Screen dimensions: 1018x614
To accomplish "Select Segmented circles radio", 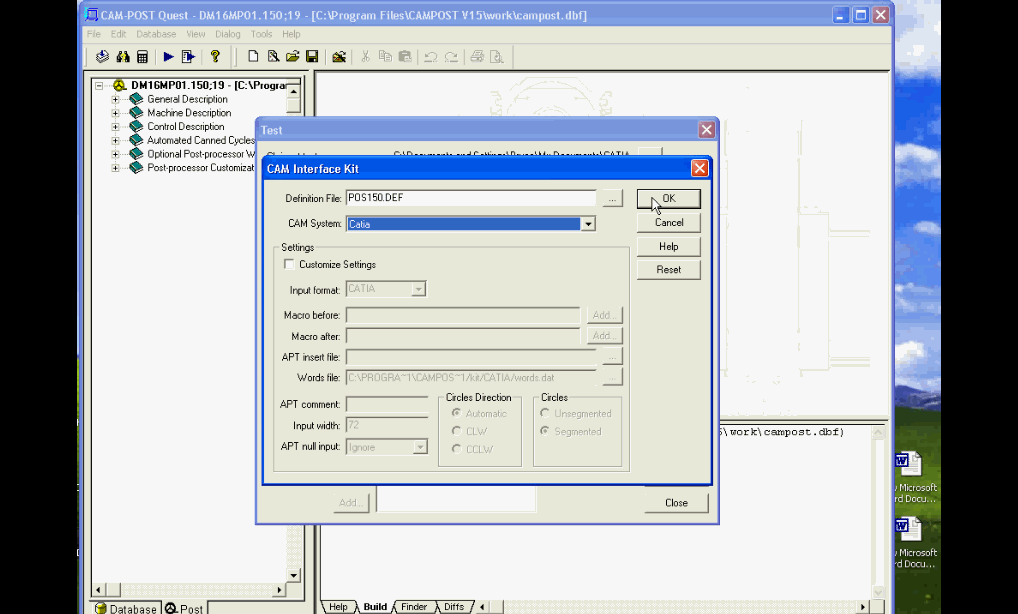I will point(545,431).
